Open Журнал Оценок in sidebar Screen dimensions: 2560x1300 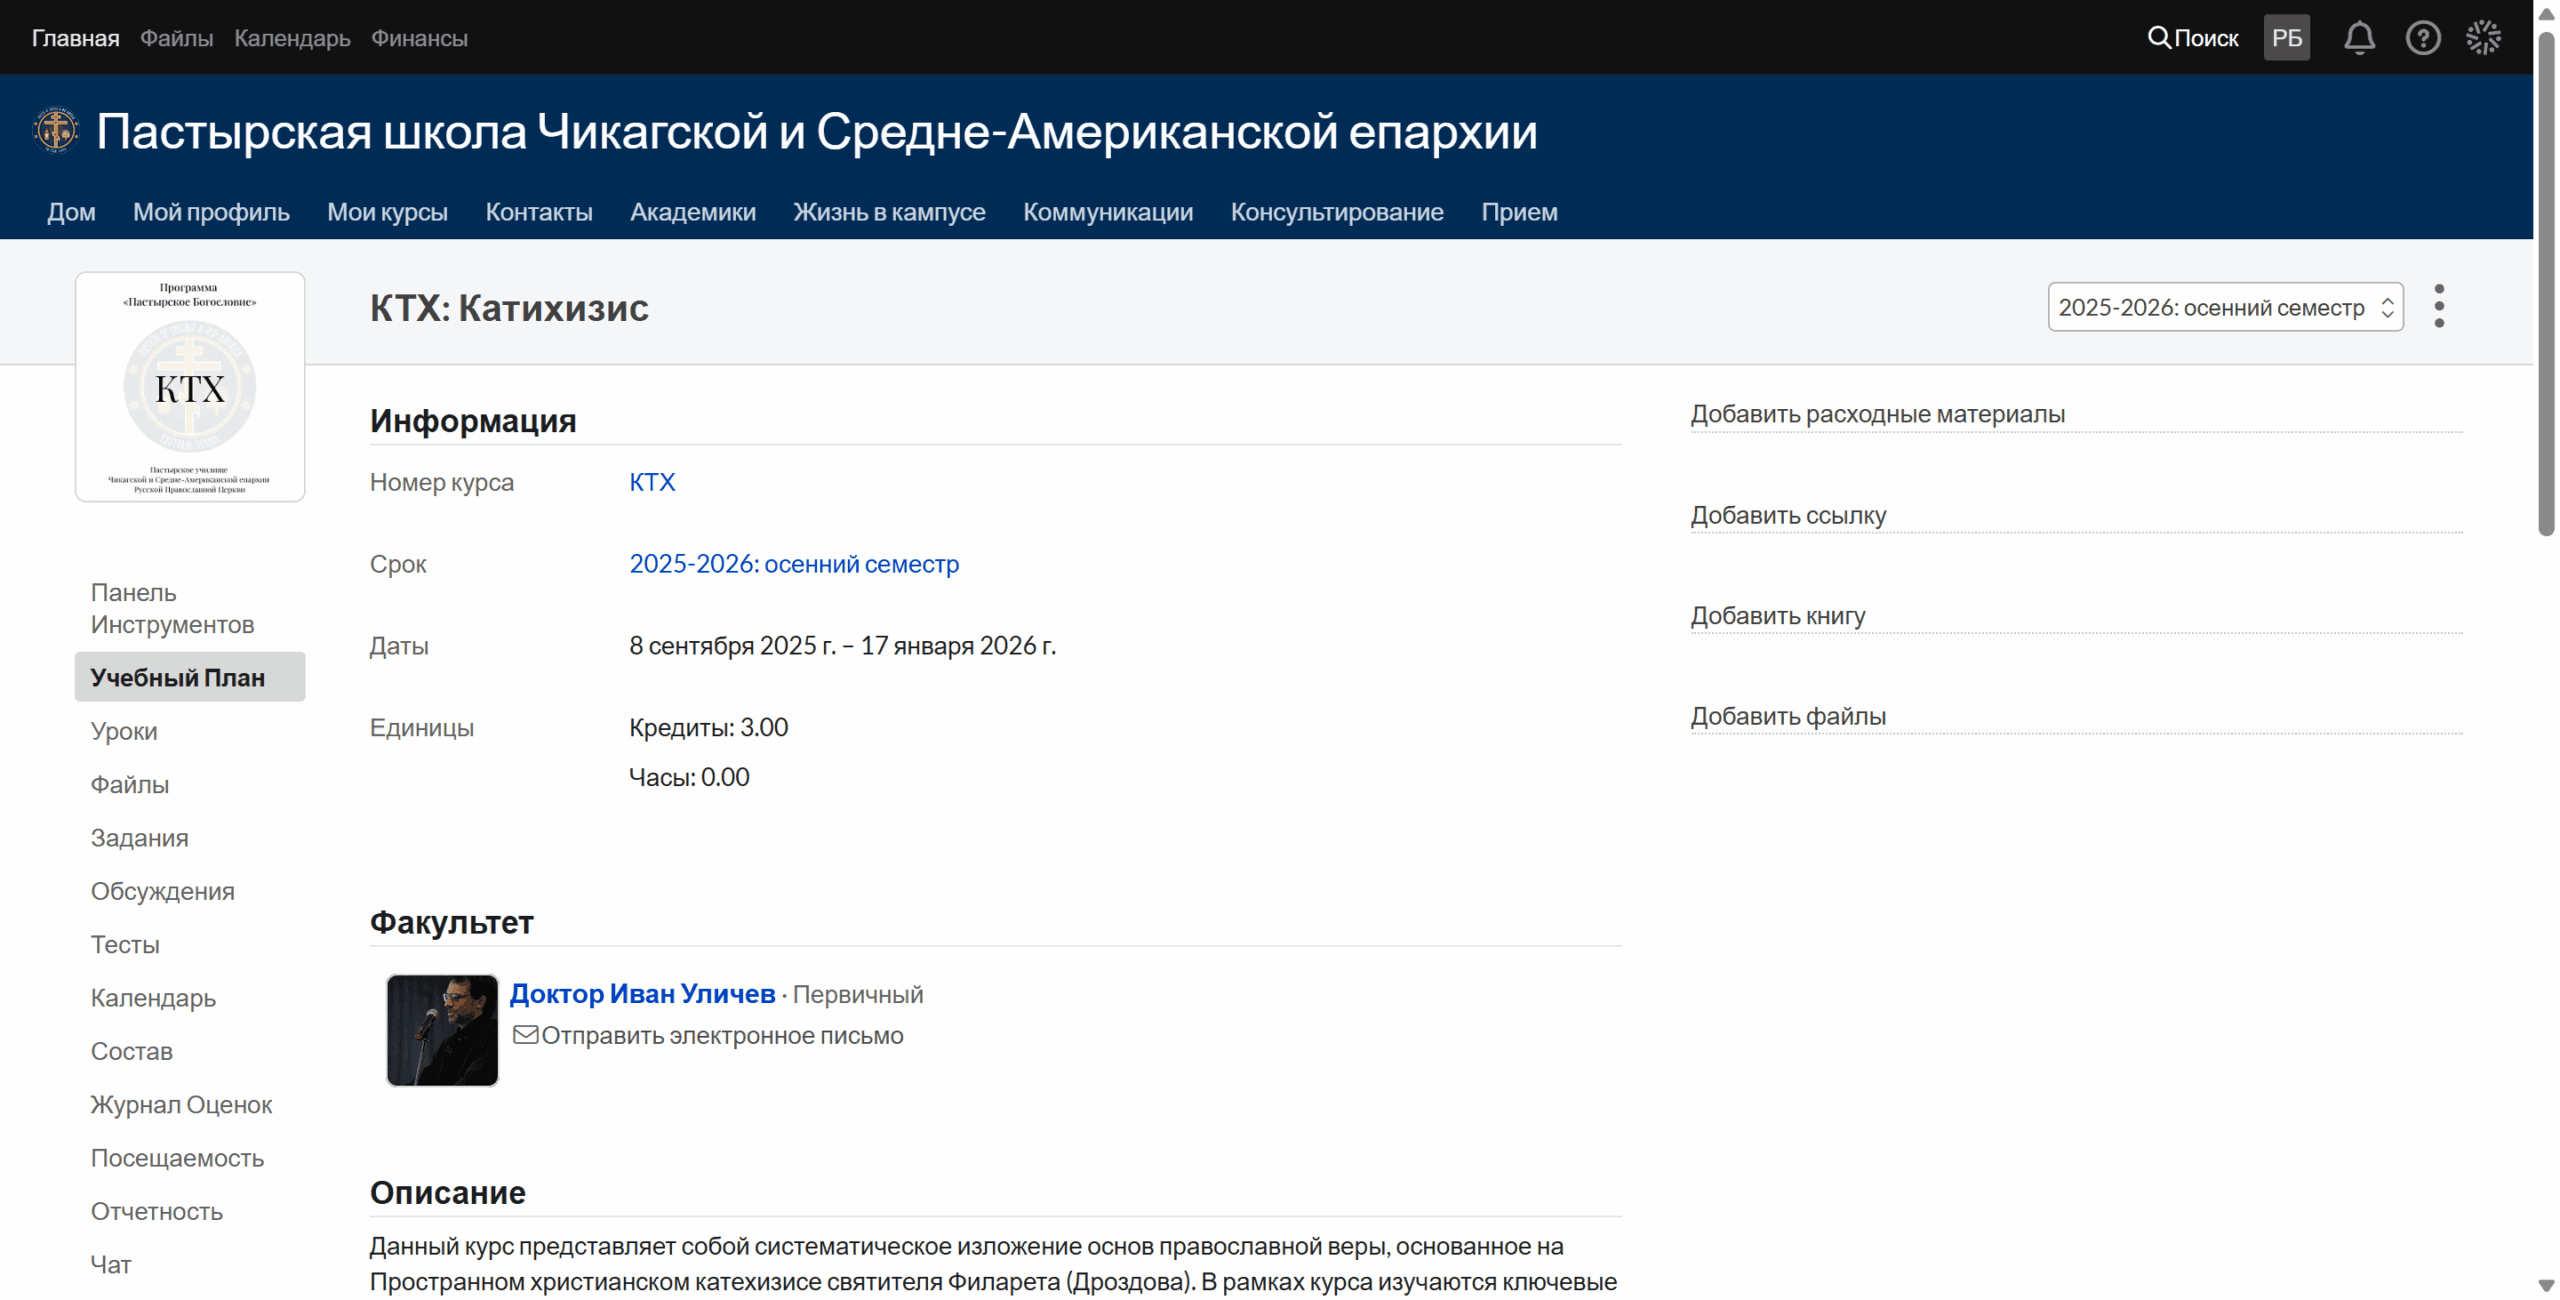pos(181,1104)
